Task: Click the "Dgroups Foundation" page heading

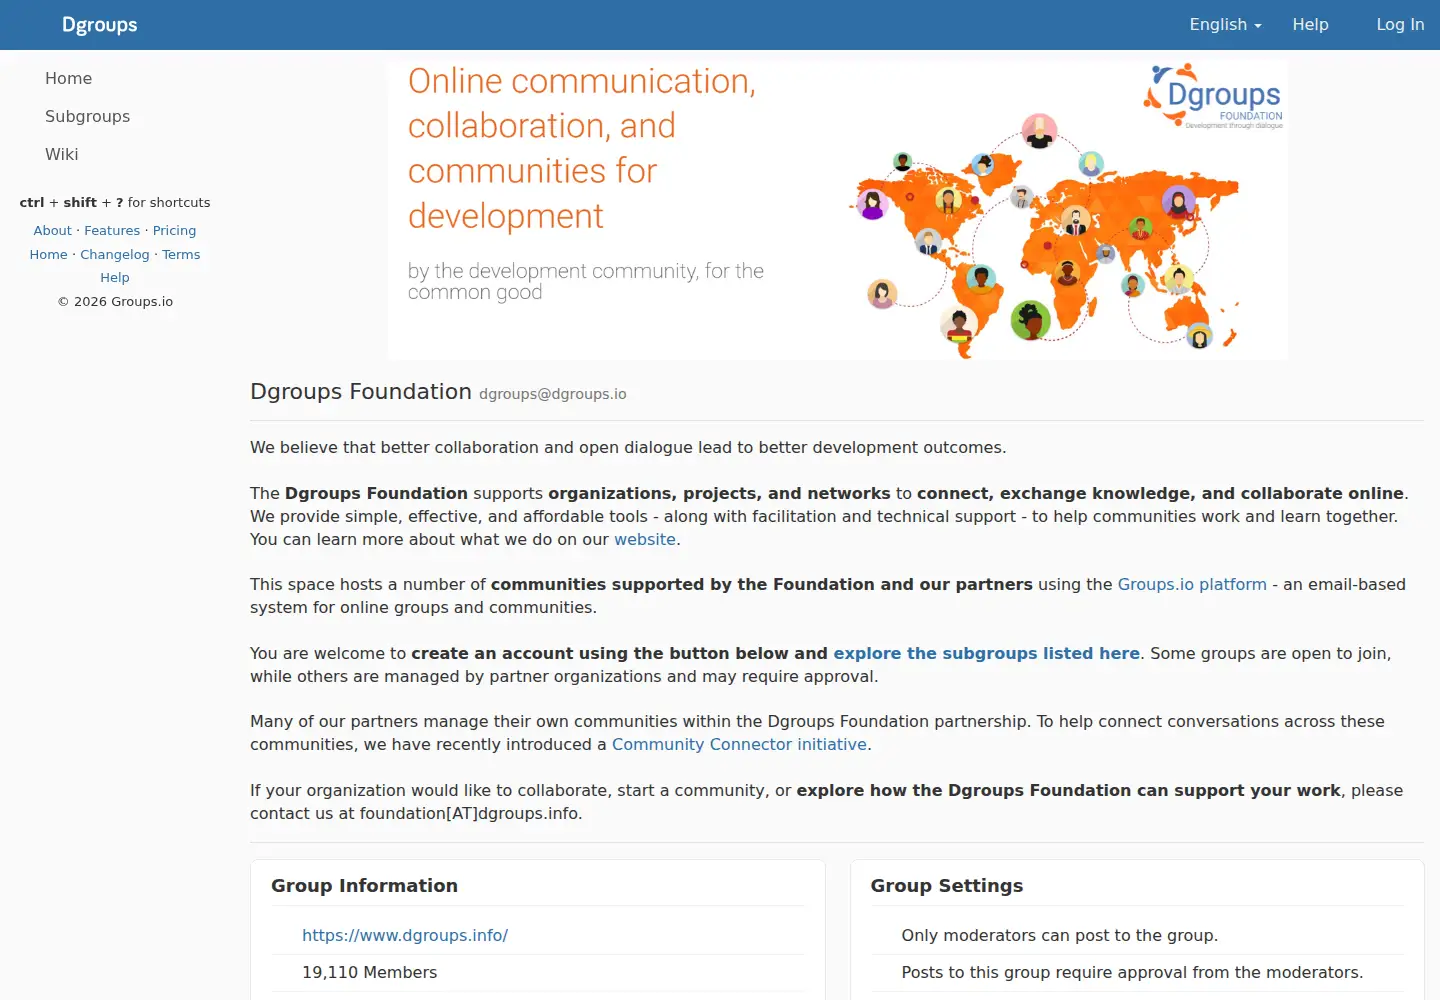Action: (361, 391)
